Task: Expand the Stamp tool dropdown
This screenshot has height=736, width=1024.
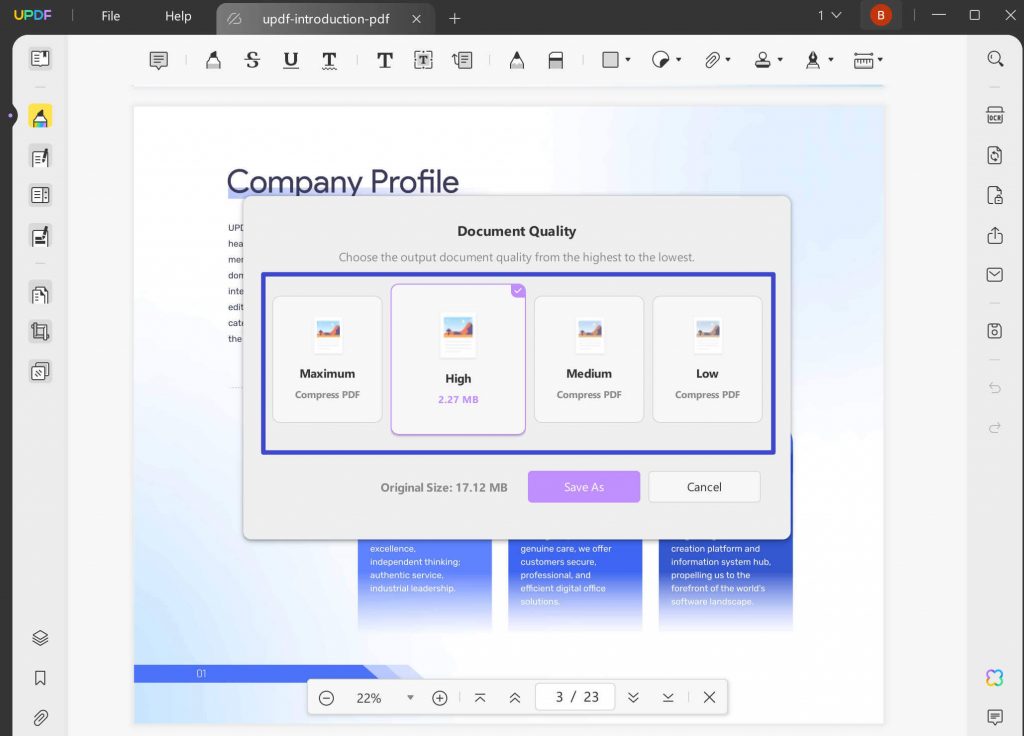Action: coord(779,60)
